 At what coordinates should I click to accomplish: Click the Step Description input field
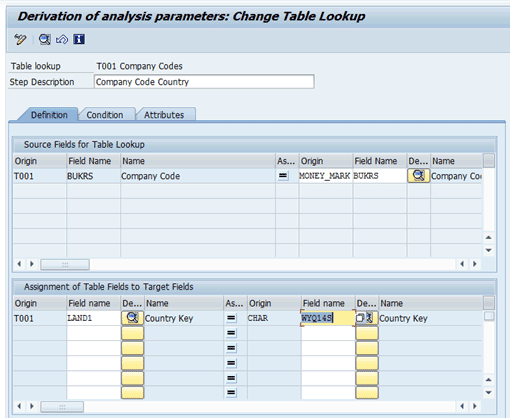(204, 82)
